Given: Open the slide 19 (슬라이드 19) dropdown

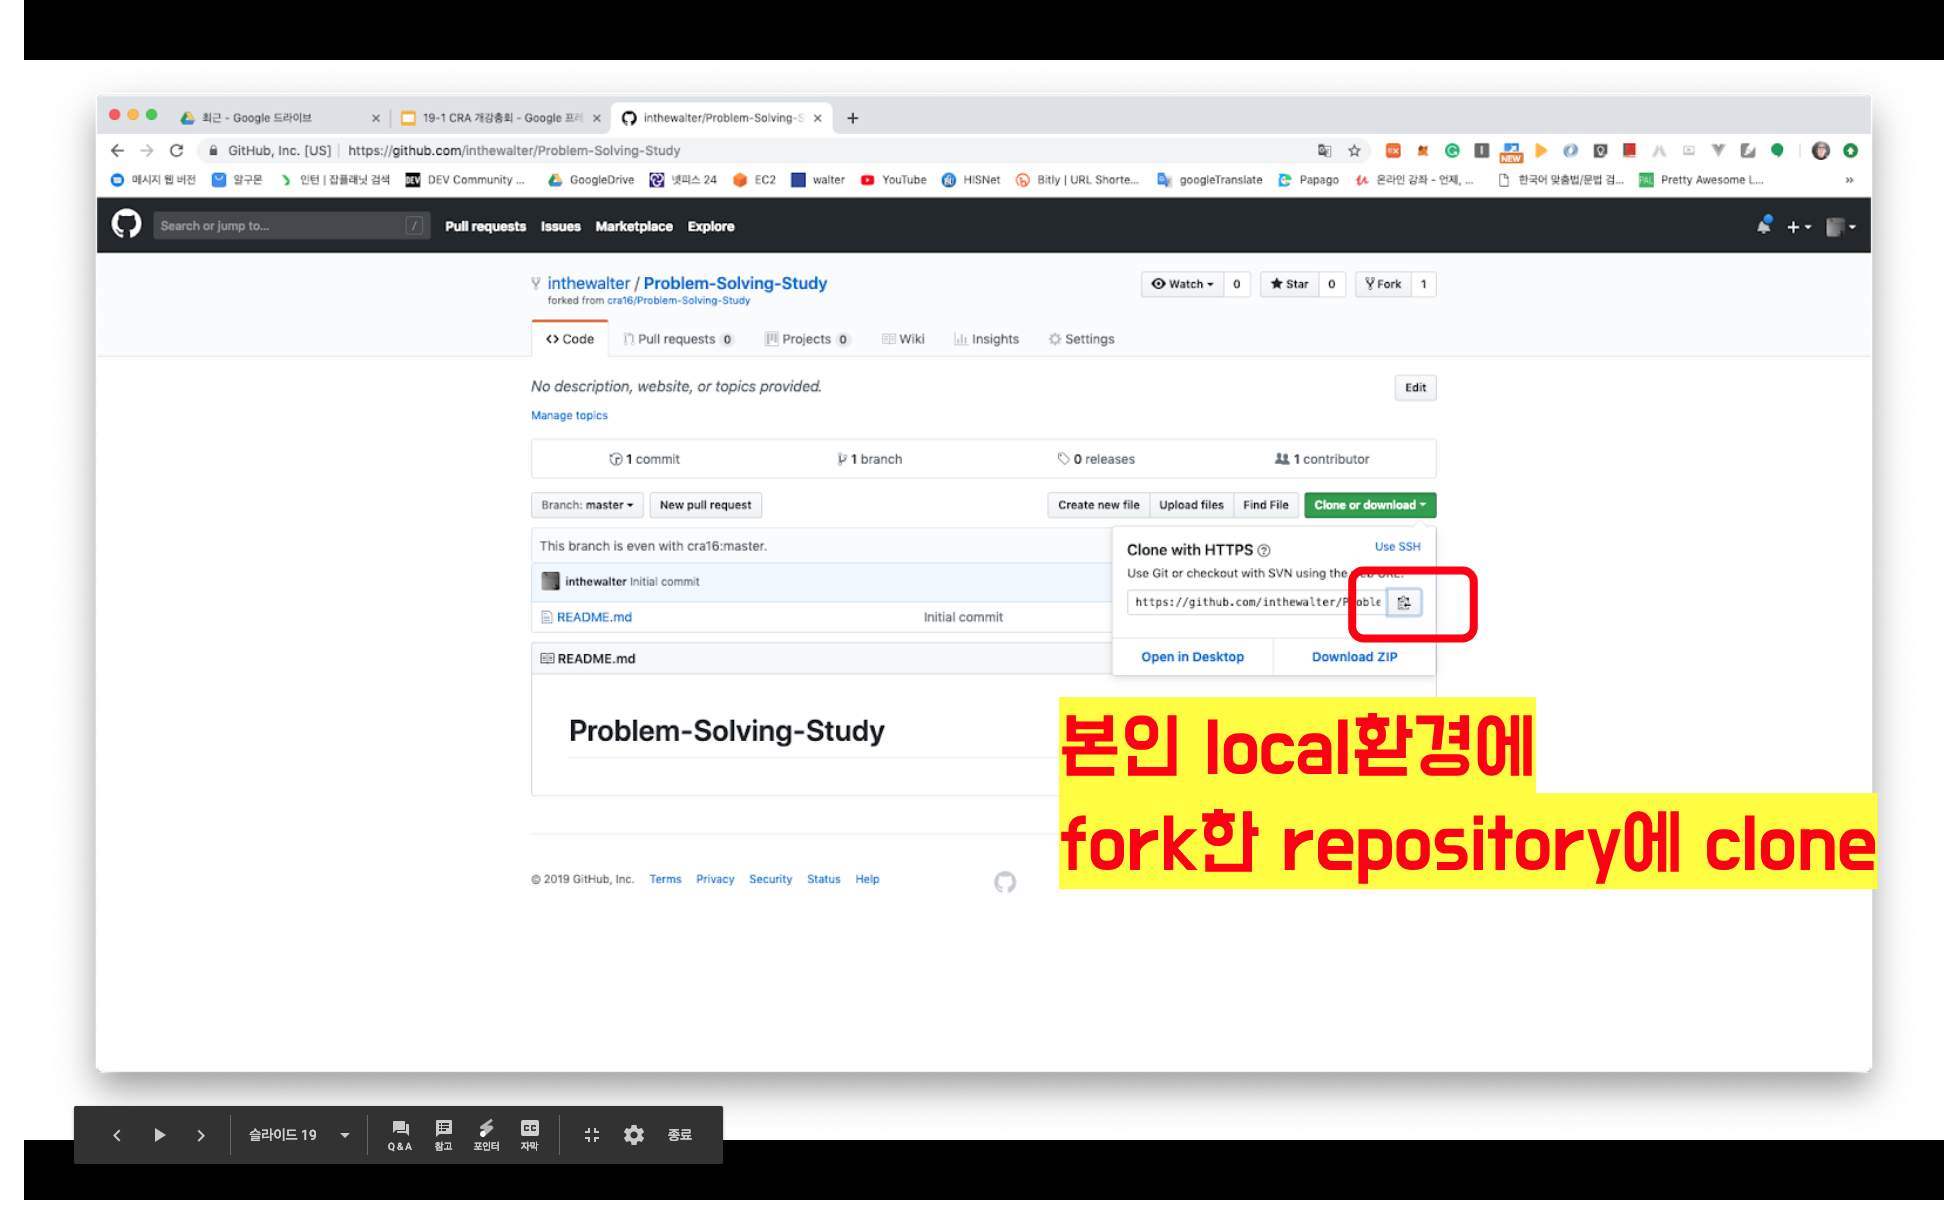Looking at the screenshot, I should coord(298,1135).
